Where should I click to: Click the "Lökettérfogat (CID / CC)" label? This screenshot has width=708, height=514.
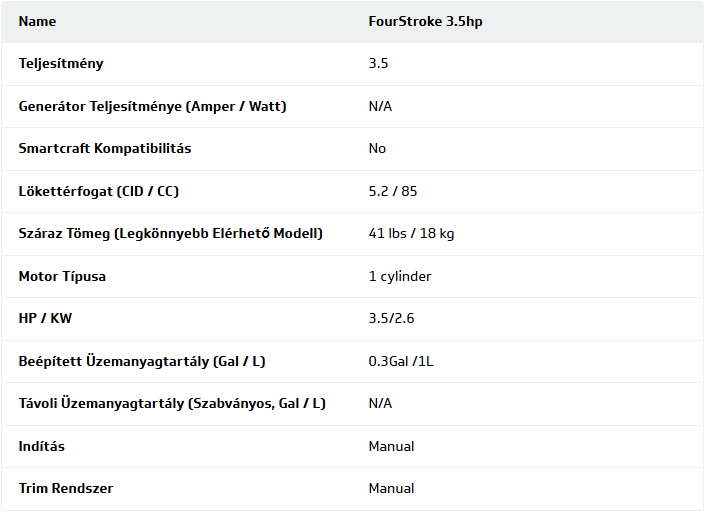99,191
